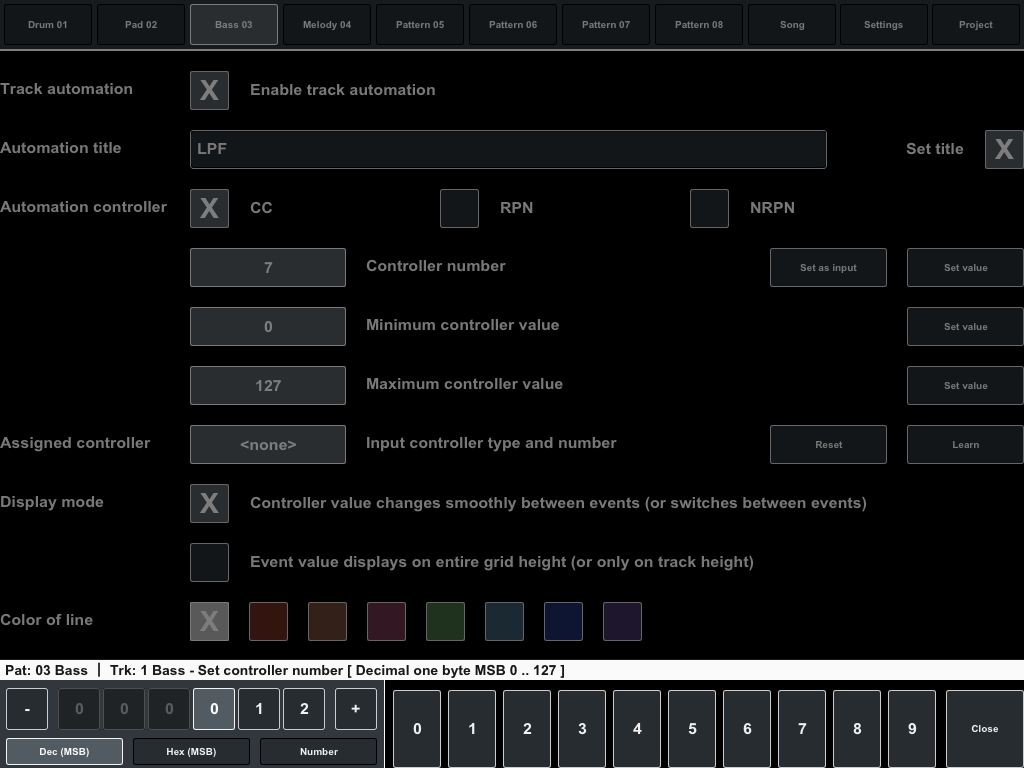Tap keypad digit 5

point(692,729)
